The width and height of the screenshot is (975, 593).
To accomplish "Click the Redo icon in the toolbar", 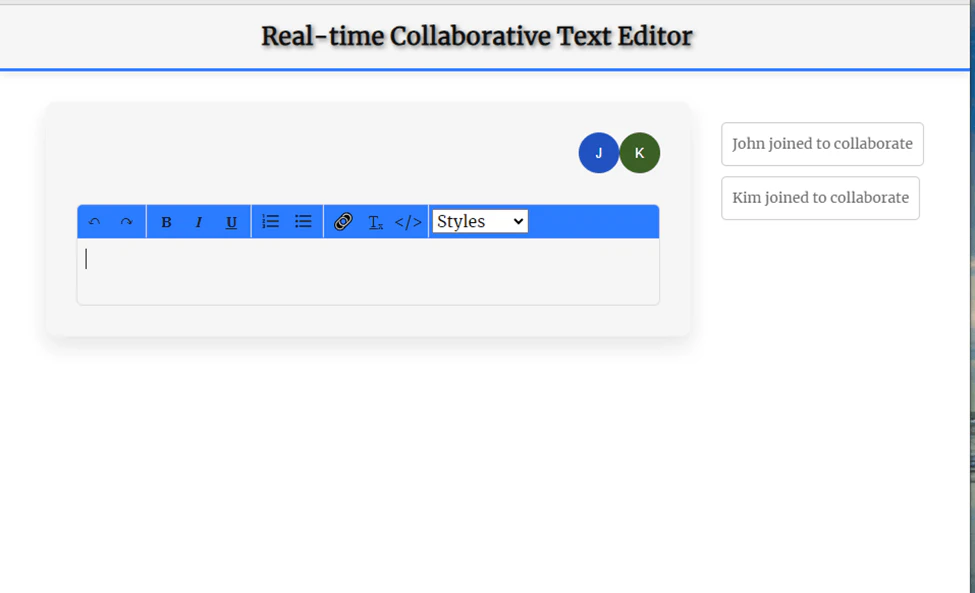I will 126,221.
